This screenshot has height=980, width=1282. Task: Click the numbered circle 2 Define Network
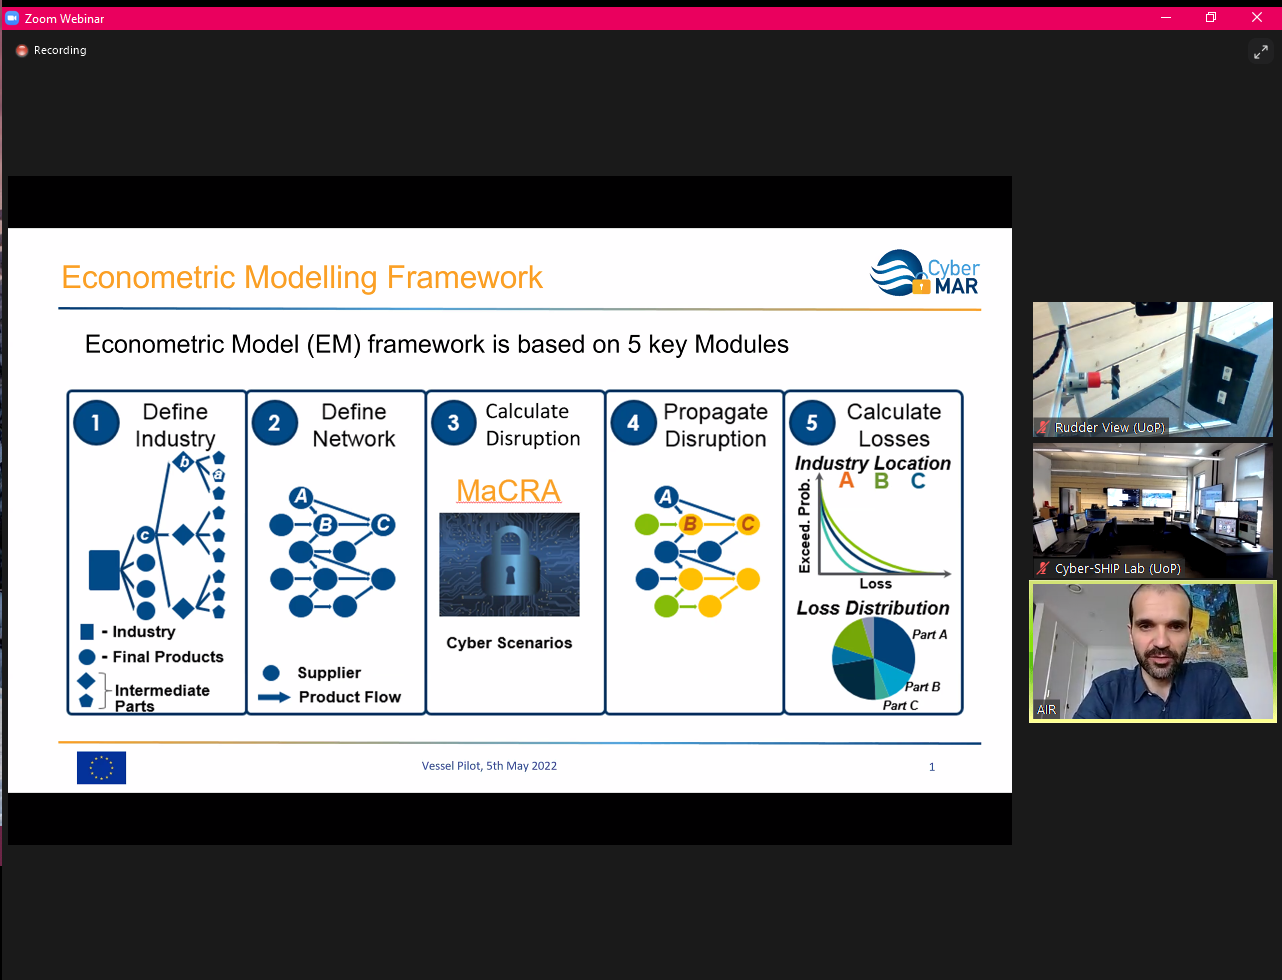274,423
